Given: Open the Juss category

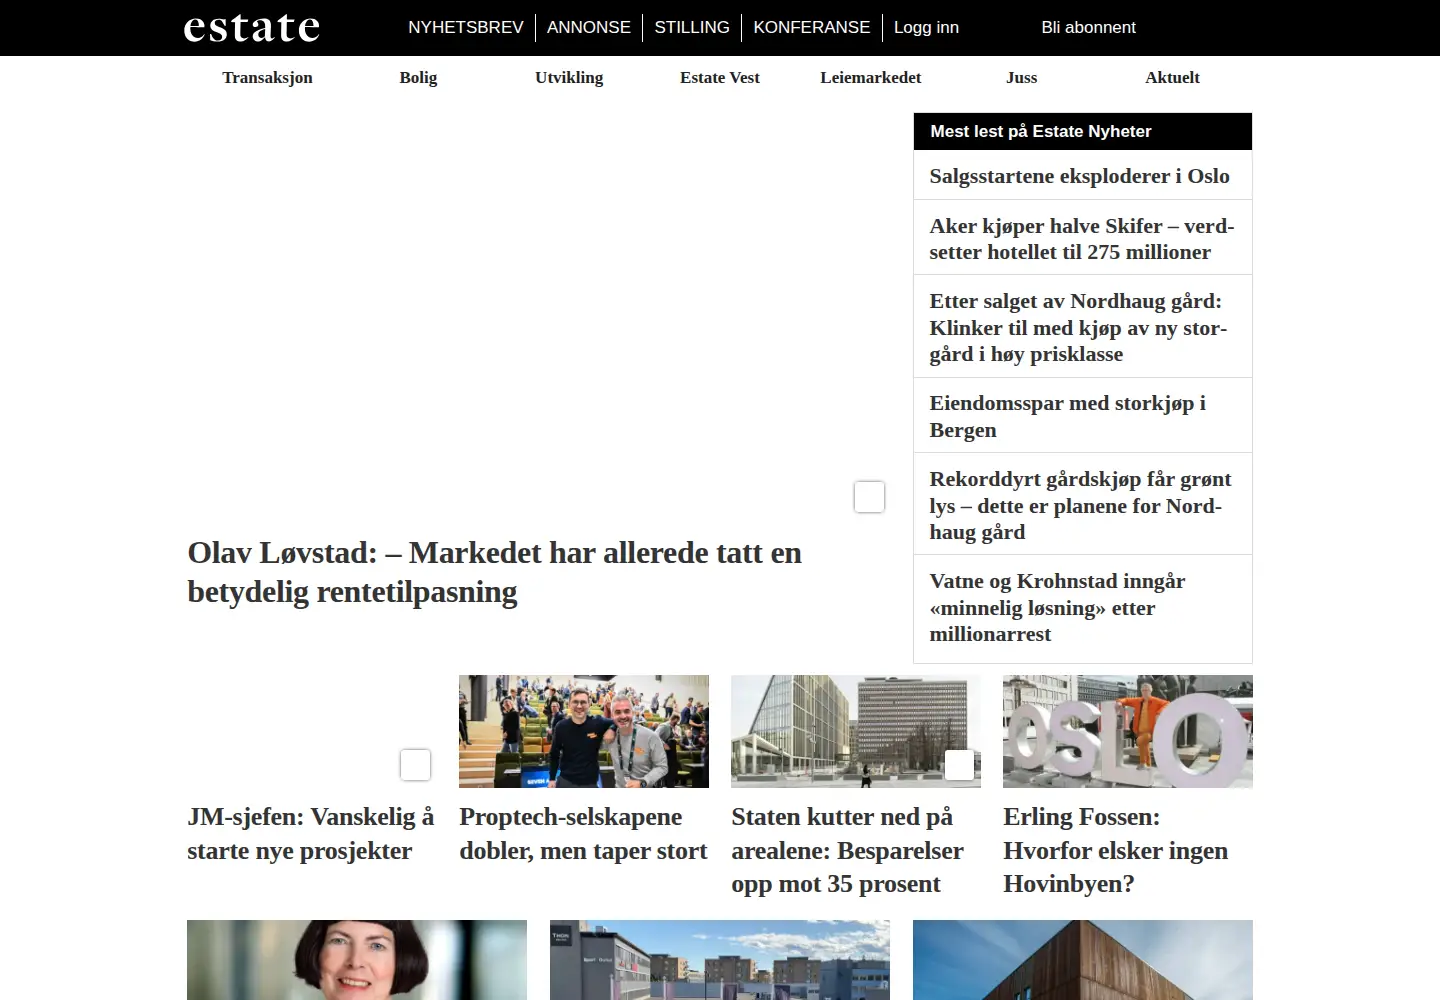Looking at the screenshot, I should point(1021,77).
